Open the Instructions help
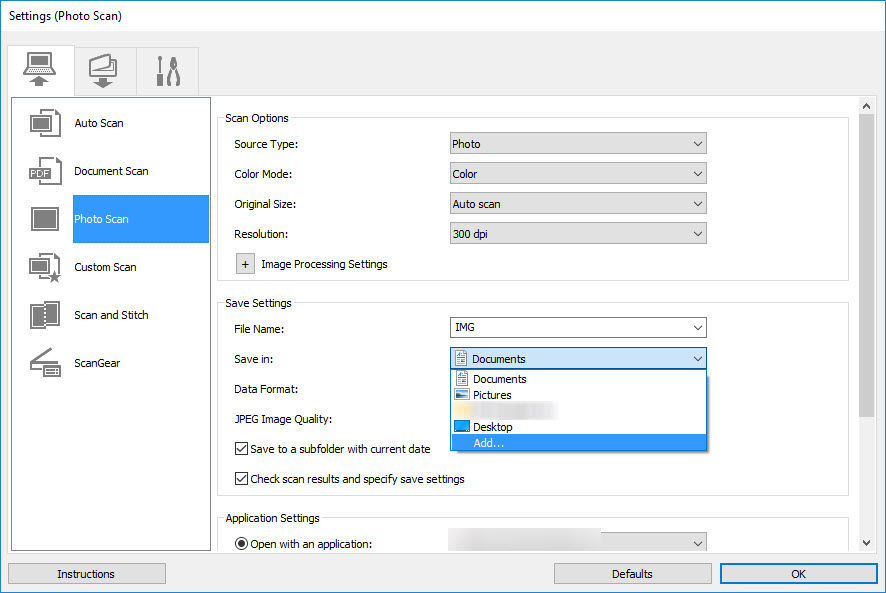Image resolution: width=886 pixels, height=593 pixels. (x=86, y=573)
